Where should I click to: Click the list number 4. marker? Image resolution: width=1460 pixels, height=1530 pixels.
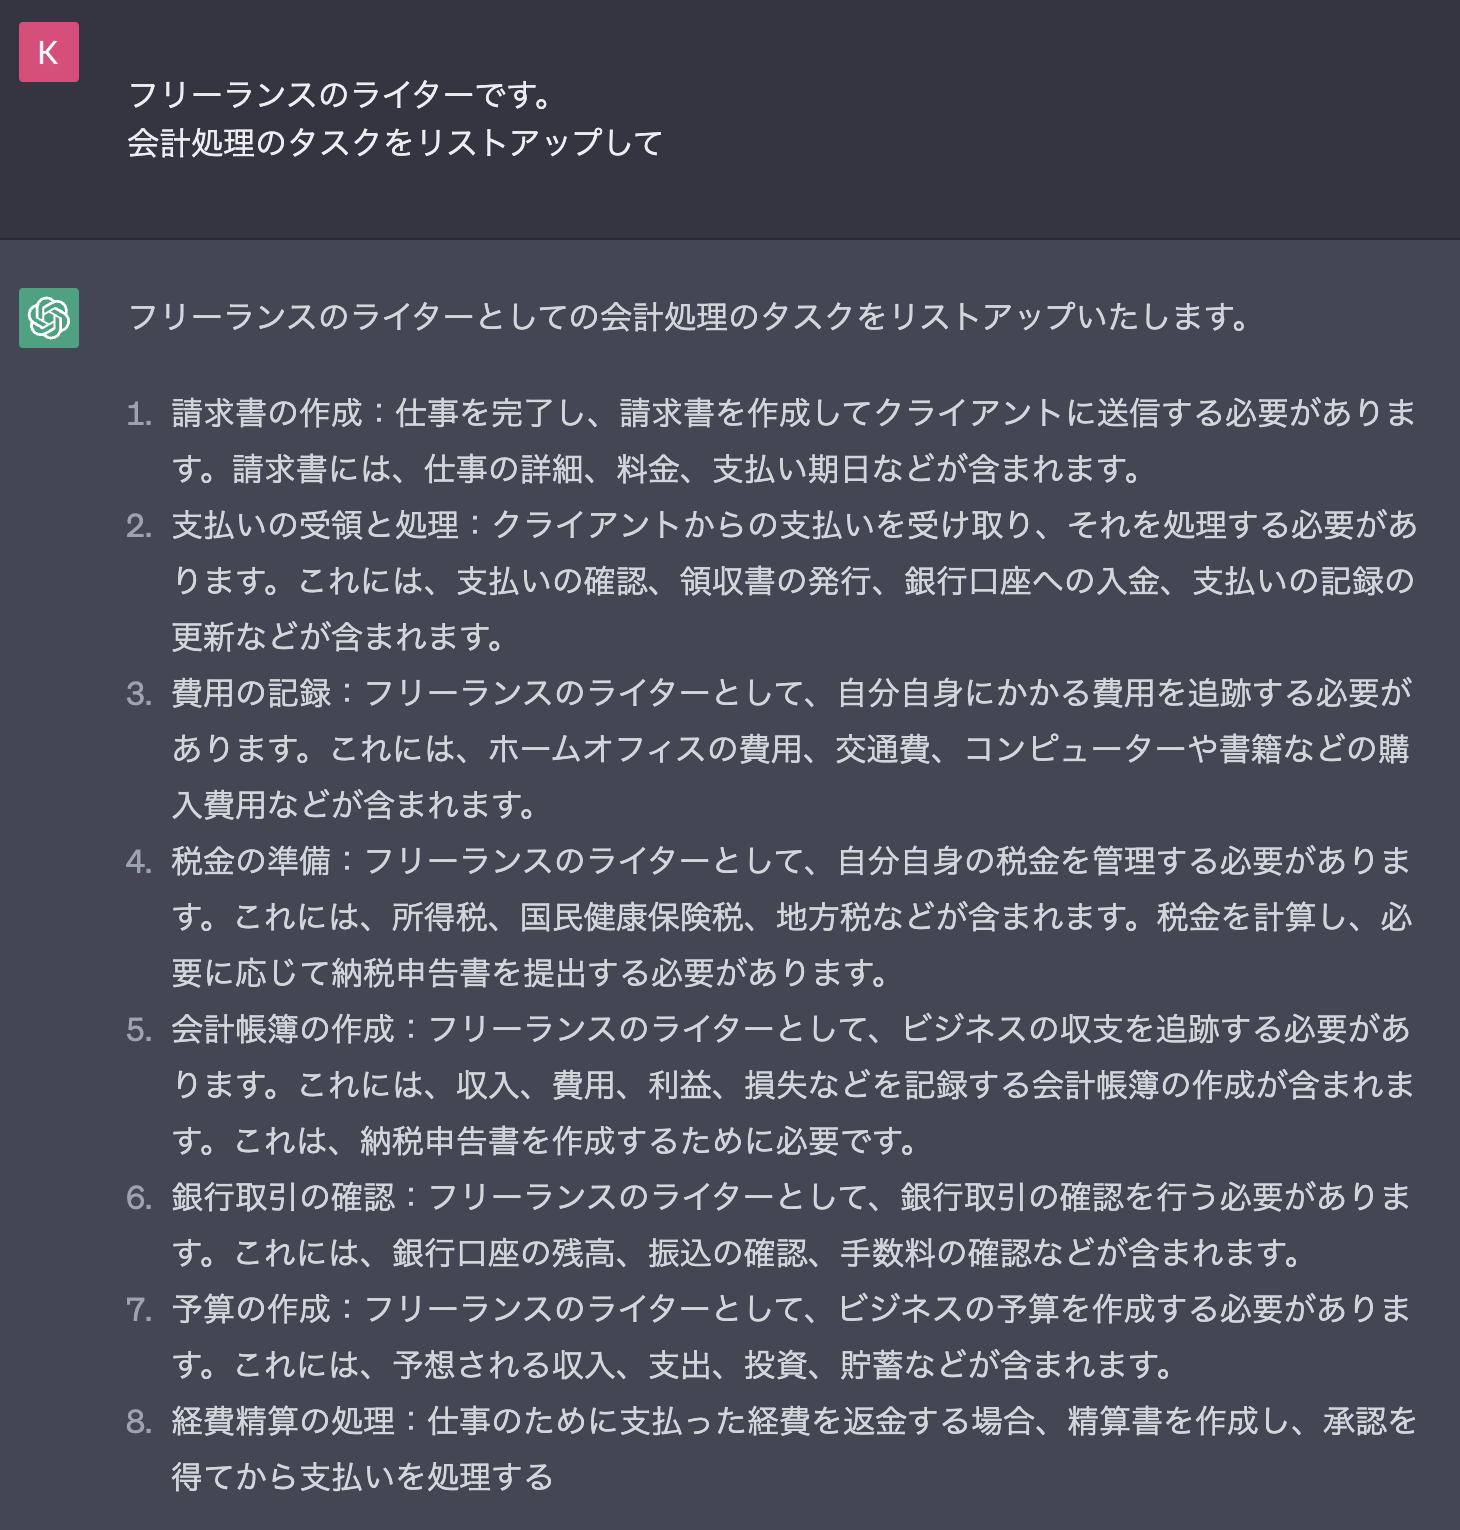(x=139, y=862)
